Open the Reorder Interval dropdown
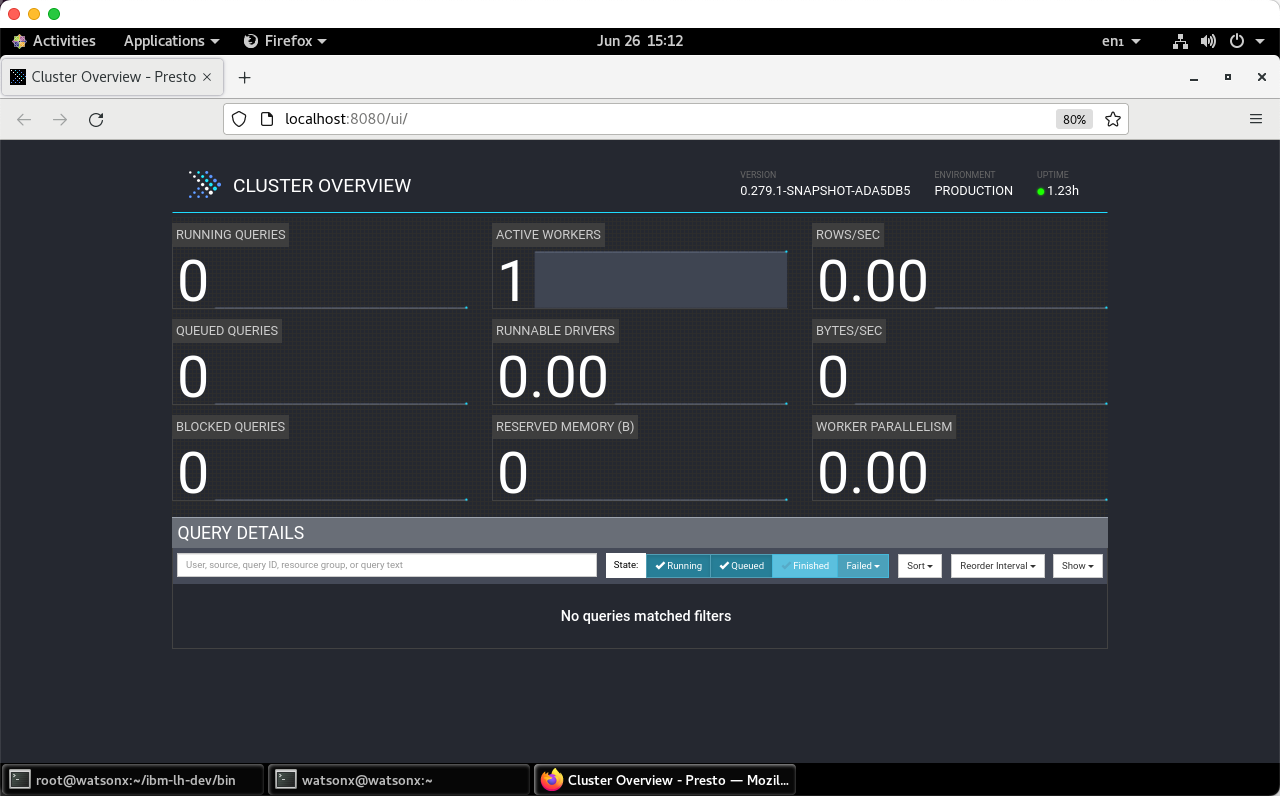1280x796 pixels. coord(998,566)
